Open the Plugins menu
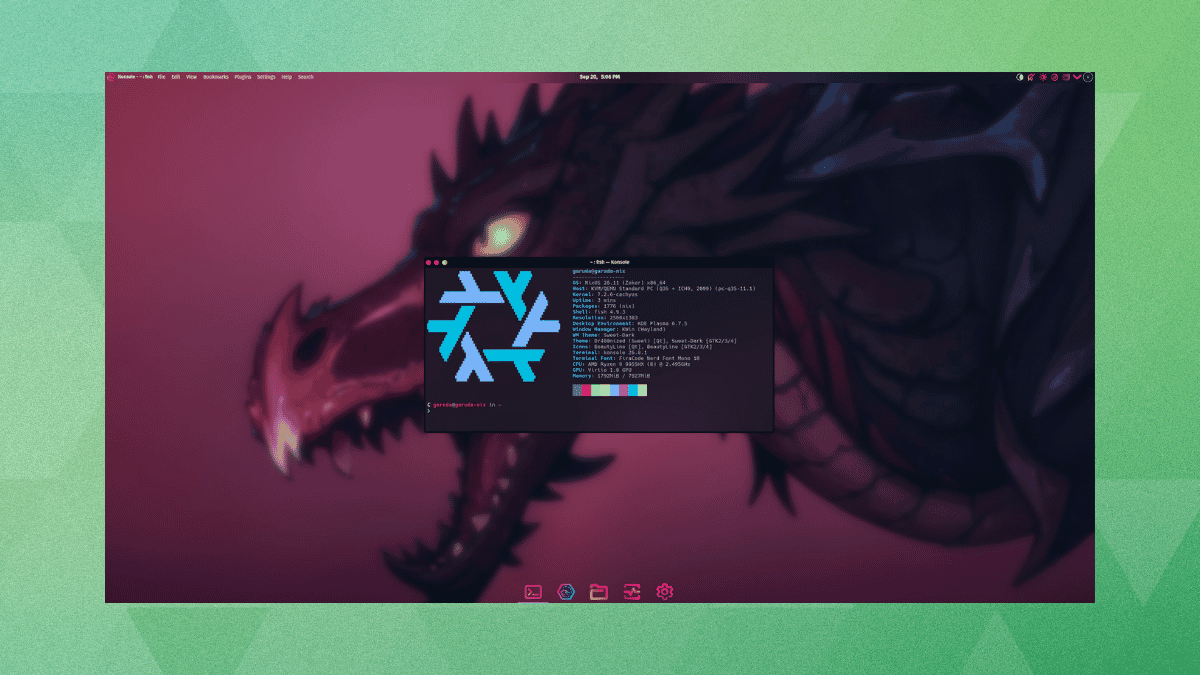The image size is (1200, 675). click(243, 77)
